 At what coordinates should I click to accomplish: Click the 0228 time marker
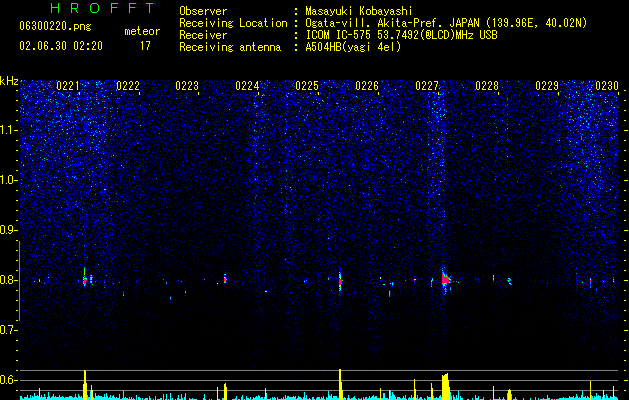pos(487,86)
